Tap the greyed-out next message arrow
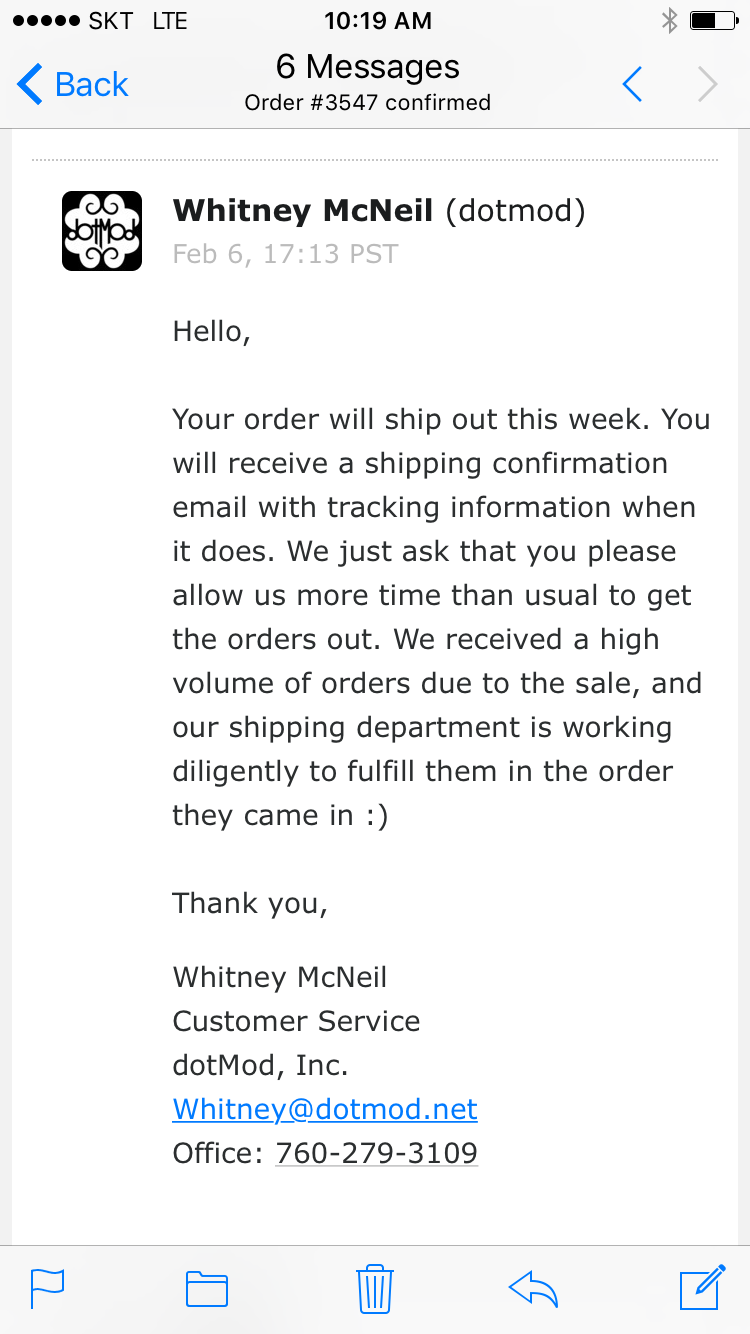Viewport: 750px width, 1334px height. point(708,85)
